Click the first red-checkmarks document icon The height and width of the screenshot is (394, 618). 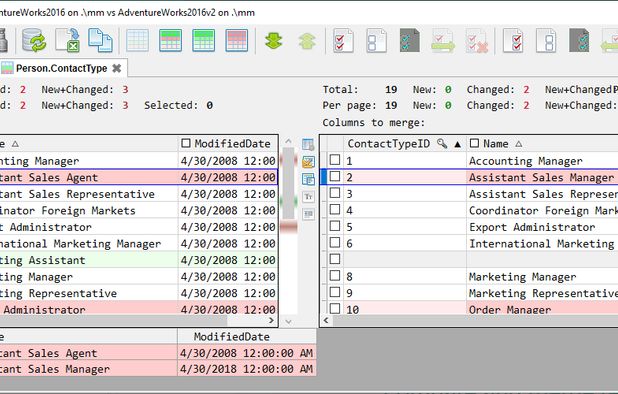(343, 40)
